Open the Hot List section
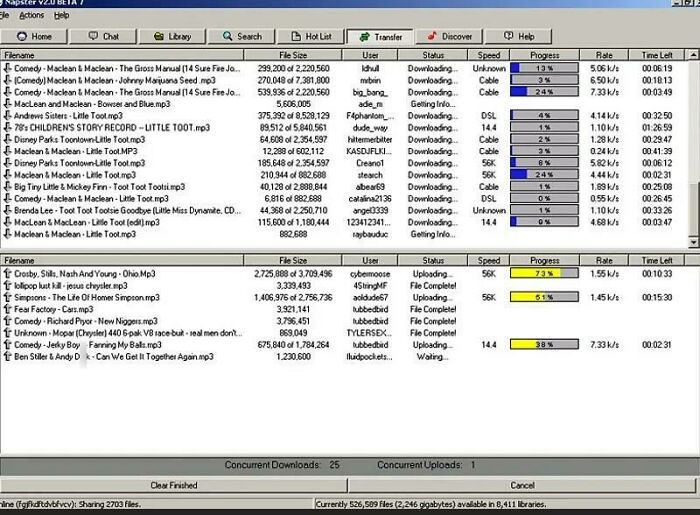Viewport: 700px width, 515px height. point(311,36)
